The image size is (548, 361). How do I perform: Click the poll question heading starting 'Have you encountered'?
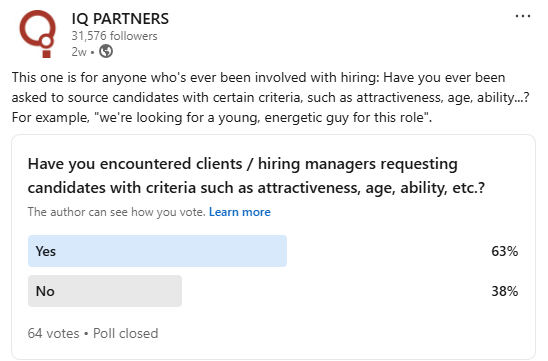[x=256, y=176]
